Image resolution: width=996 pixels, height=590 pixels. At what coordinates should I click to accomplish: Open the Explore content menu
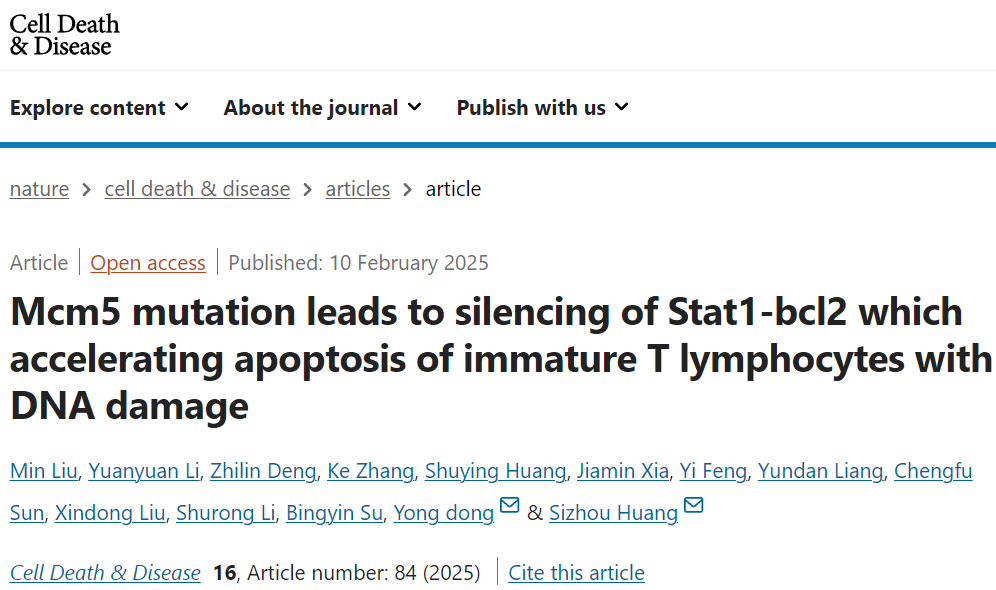pos(99,107)
